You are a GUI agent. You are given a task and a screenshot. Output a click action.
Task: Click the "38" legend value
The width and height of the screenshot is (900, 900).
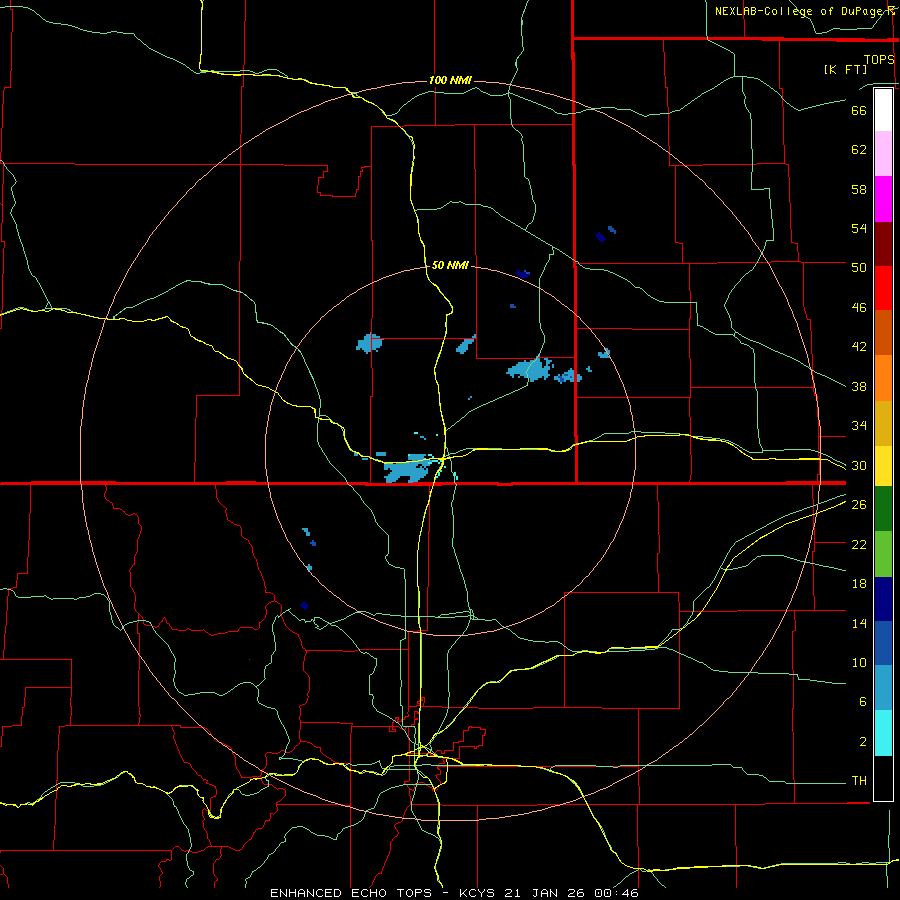pos(859,386)
